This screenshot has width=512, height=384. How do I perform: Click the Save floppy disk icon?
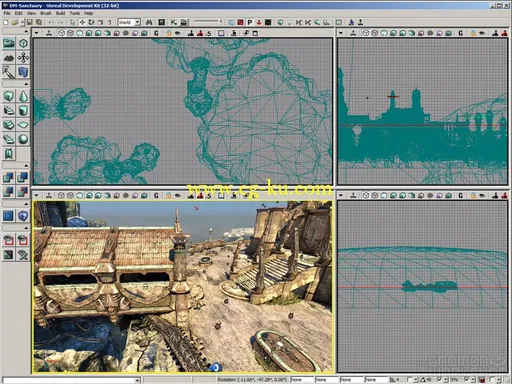30,22
